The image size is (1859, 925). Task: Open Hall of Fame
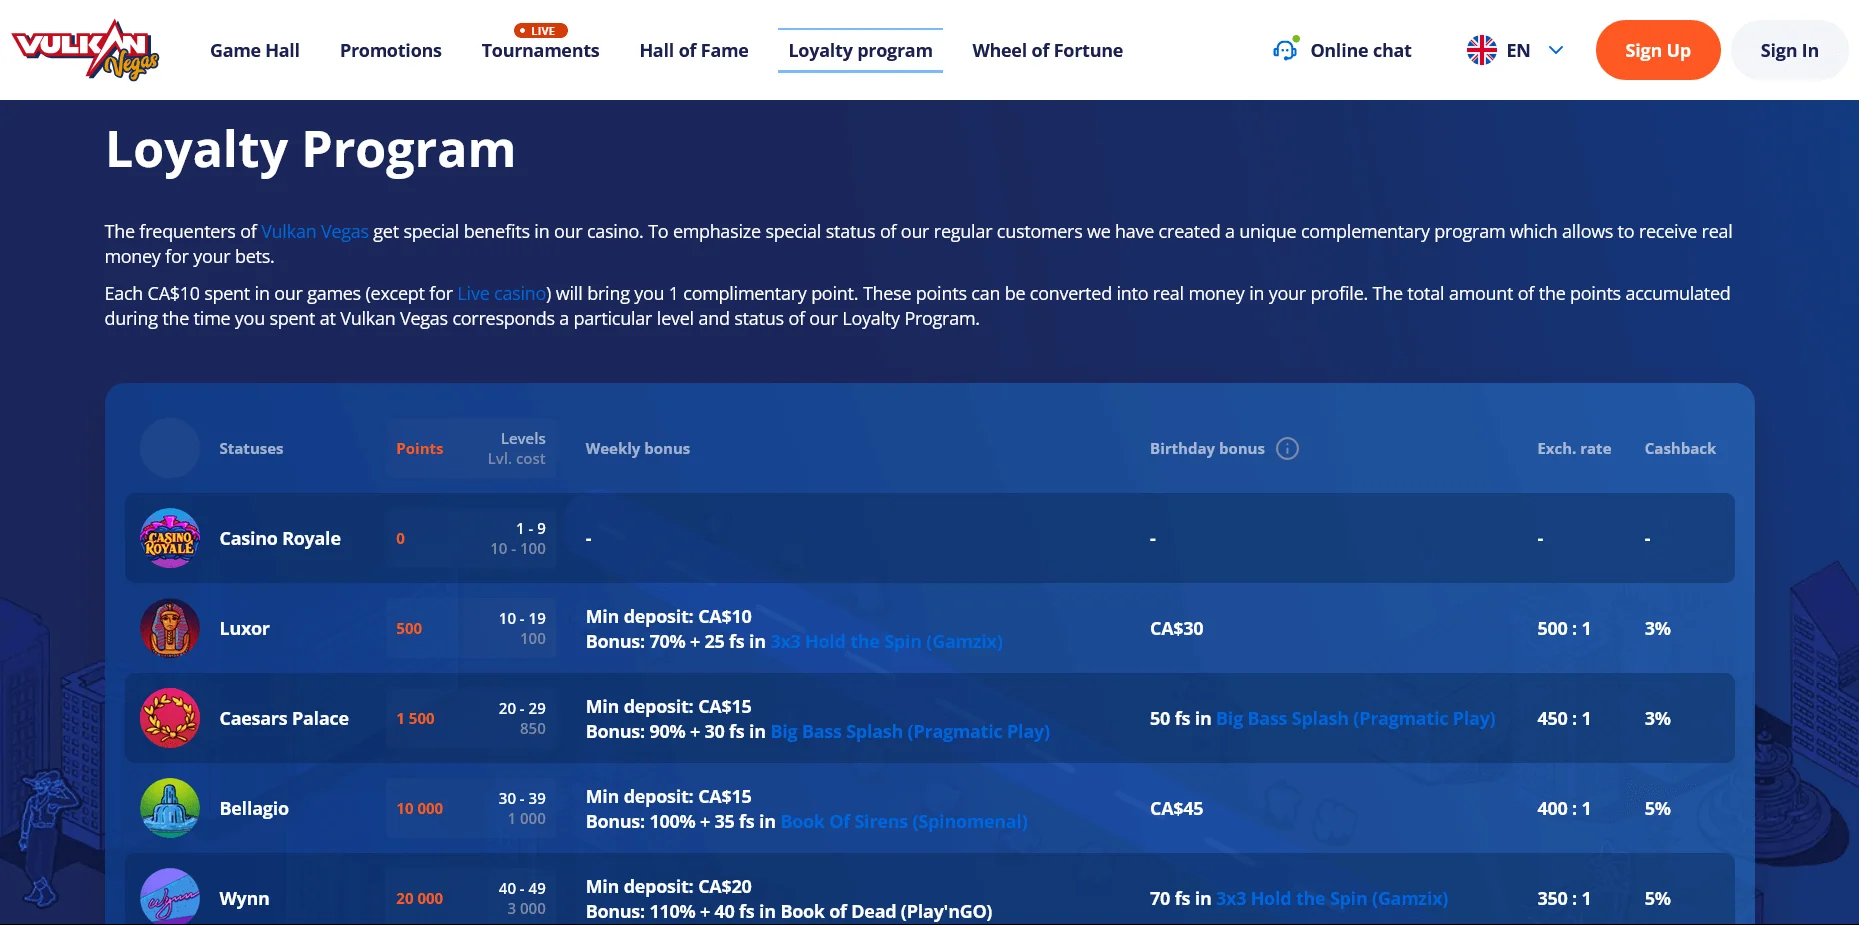click(x=694, y=50)
